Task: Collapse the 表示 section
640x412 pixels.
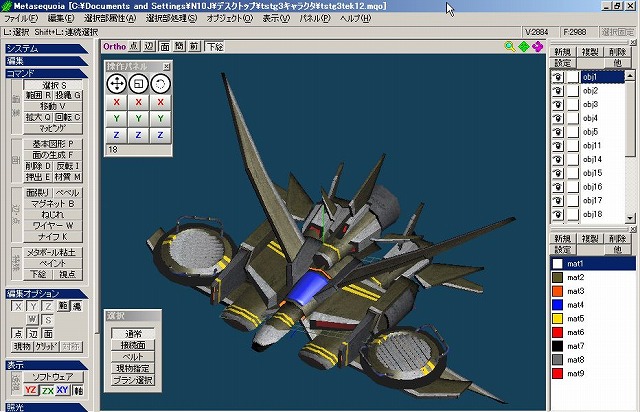Action: [46, 365]
